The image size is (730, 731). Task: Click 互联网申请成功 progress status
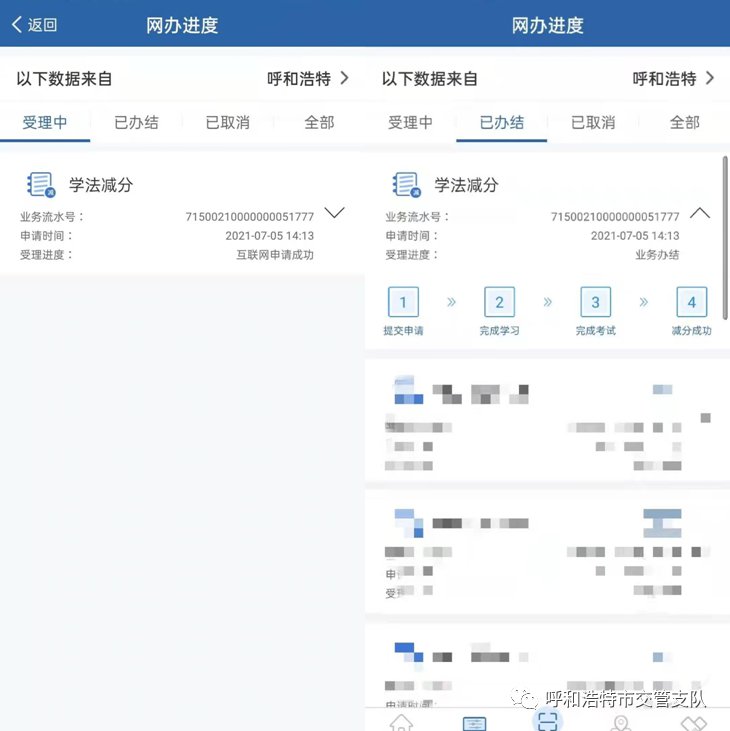pyautogui.click(x=275, y=255)
